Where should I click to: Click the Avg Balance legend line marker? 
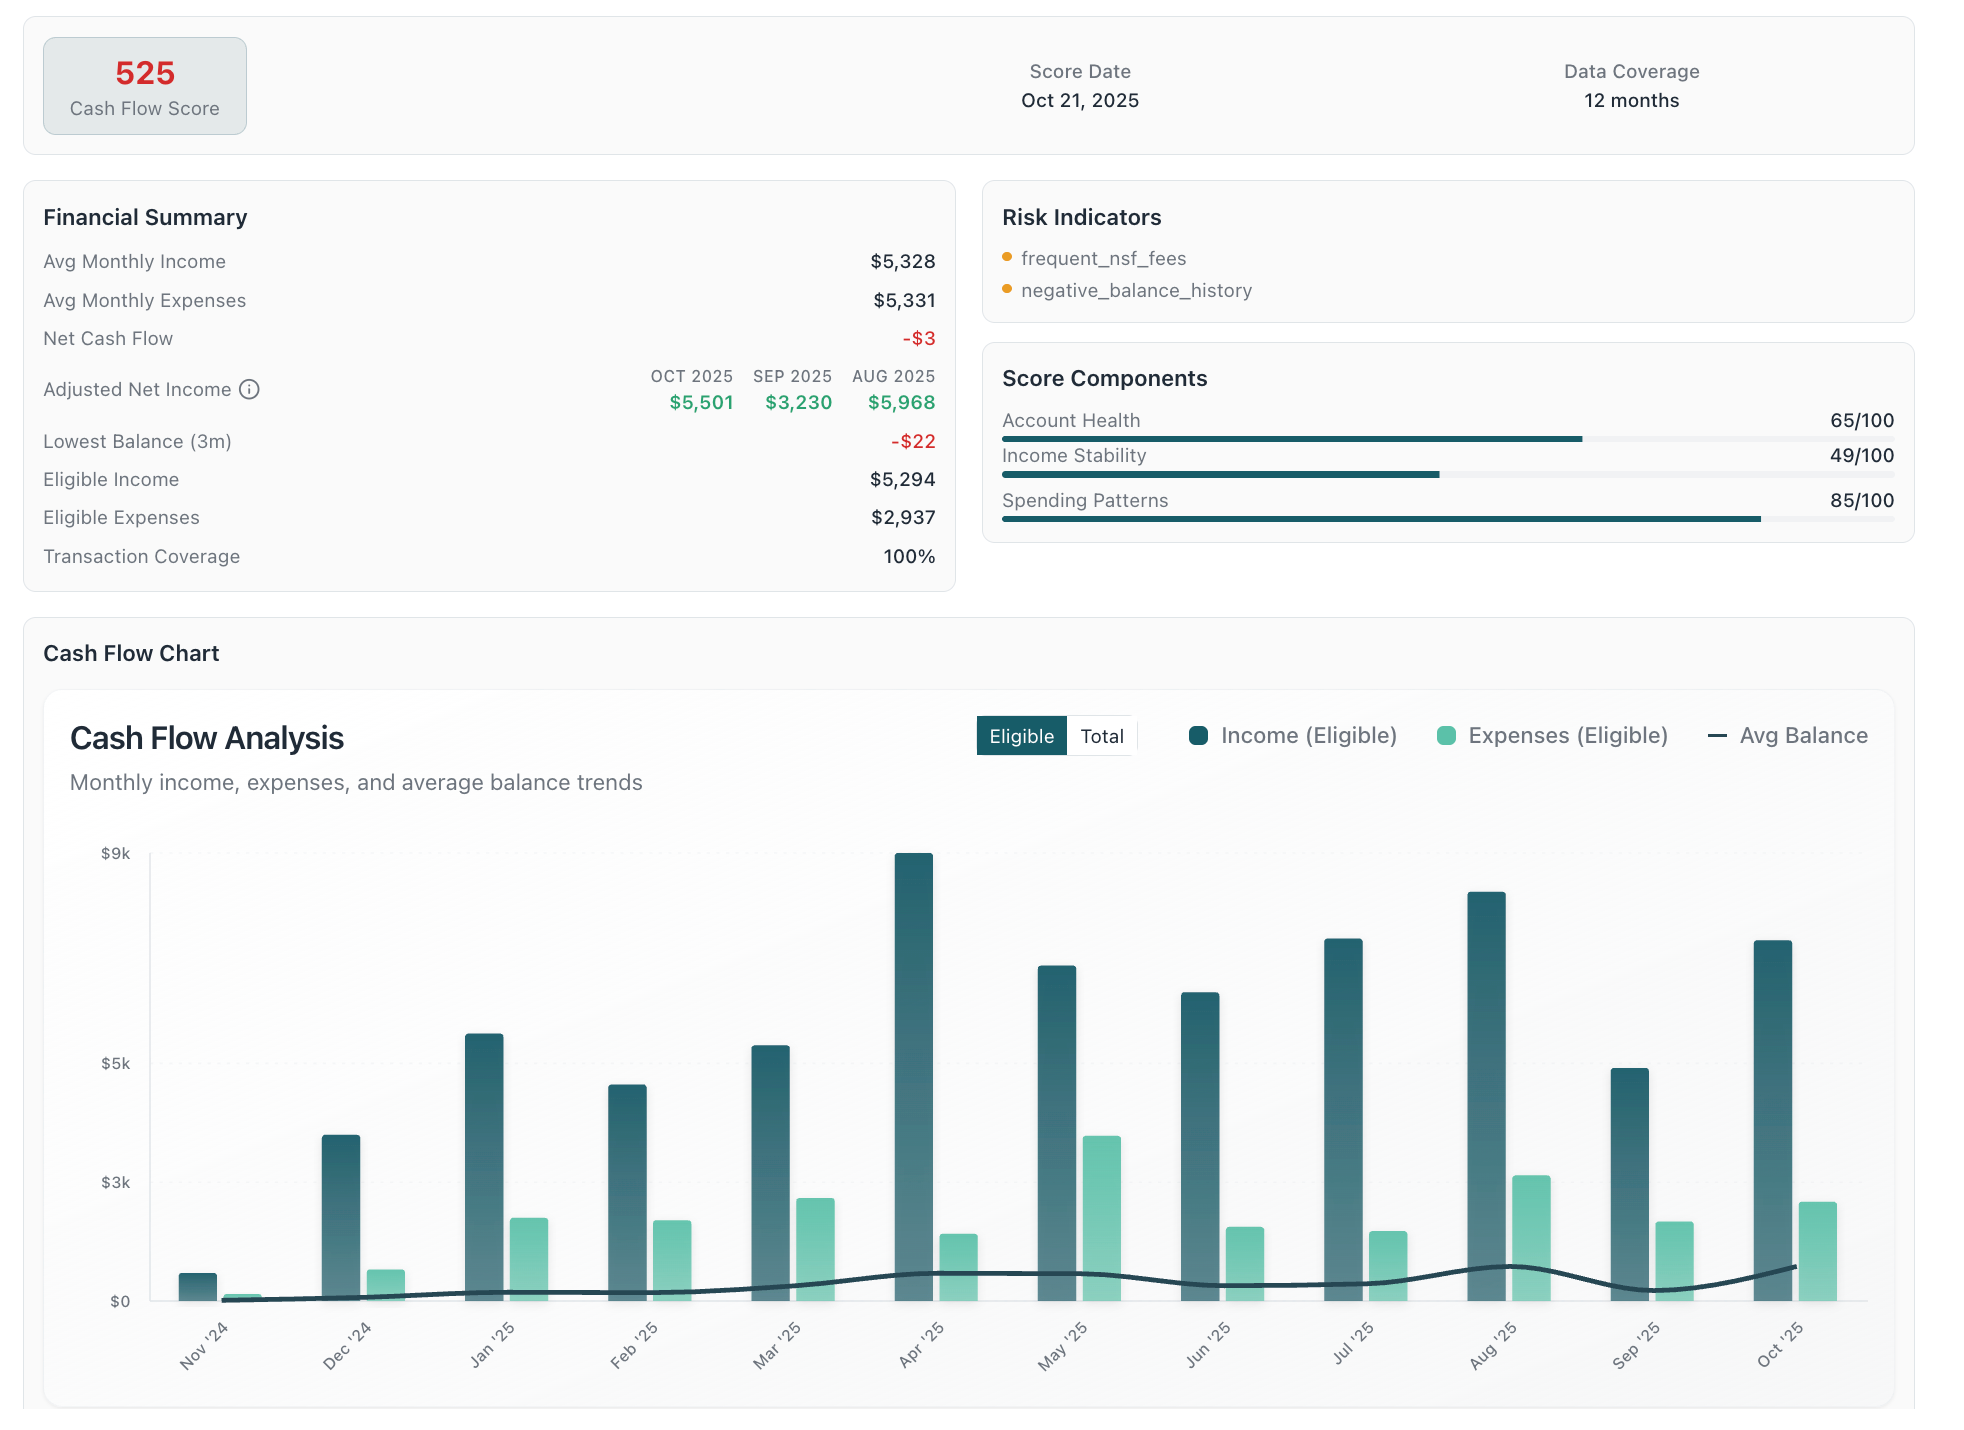pyautogui.click(x=1716, y=735)
